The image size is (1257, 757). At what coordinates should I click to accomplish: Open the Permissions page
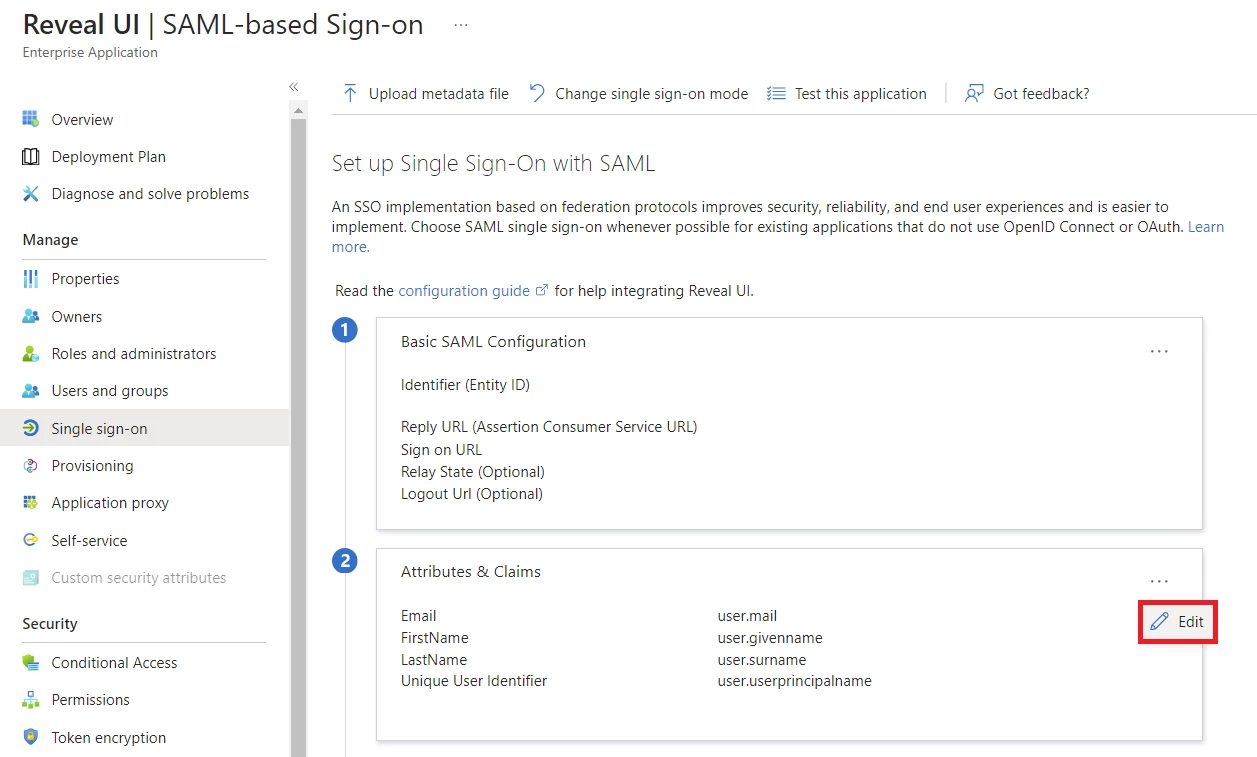click(x=144, y=700)
